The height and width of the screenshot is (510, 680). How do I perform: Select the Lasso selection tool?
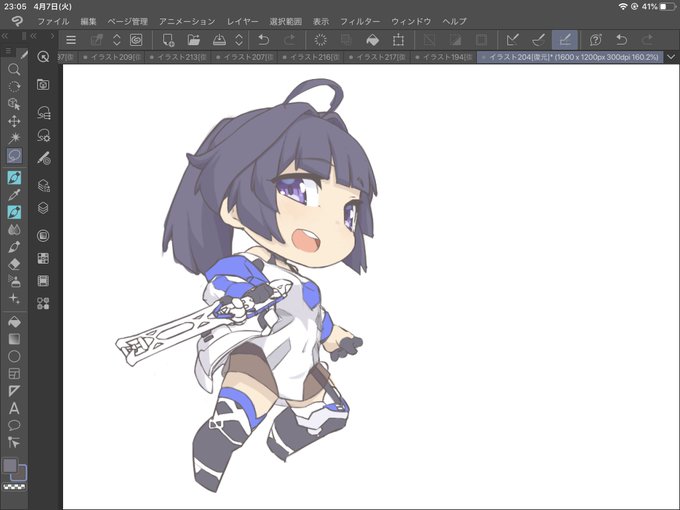point(14,155)
